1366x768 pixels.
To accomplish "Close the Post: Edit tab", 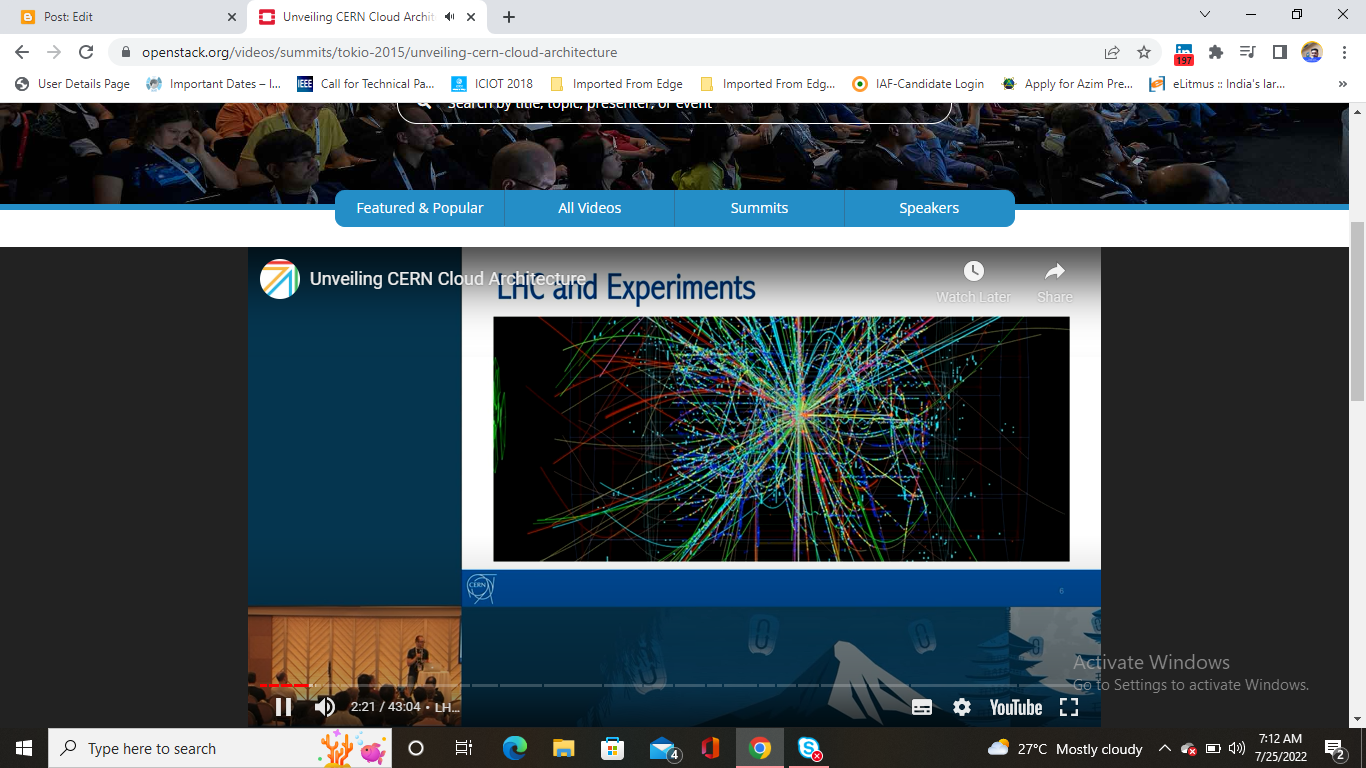I will pyautogui.click(x=232, y=17).
